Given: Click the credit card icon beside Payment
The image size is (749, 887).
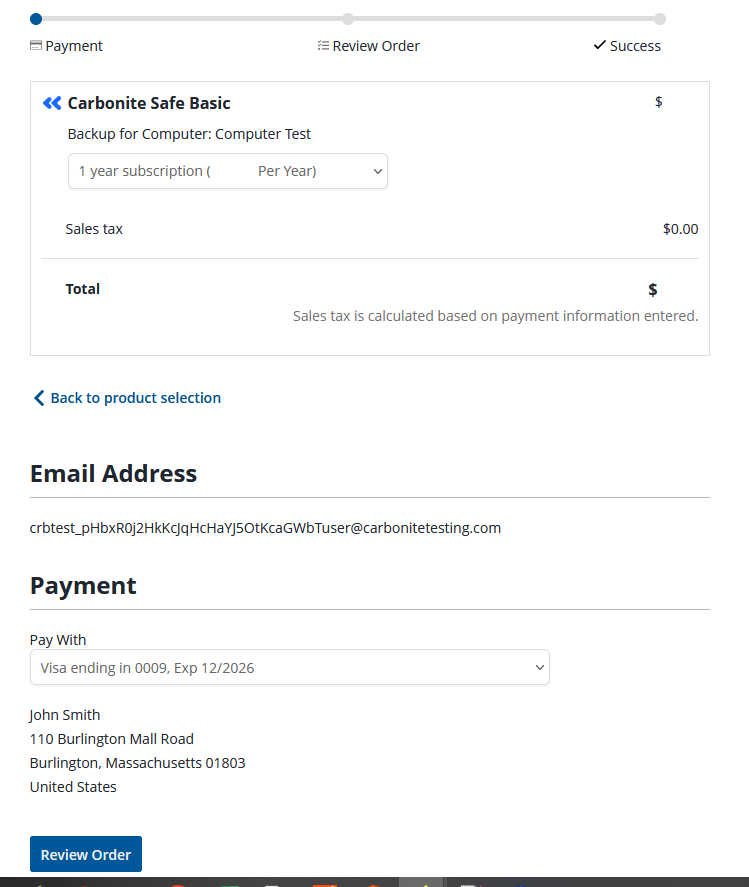Looking at the screenshot, I should (36, 46).
